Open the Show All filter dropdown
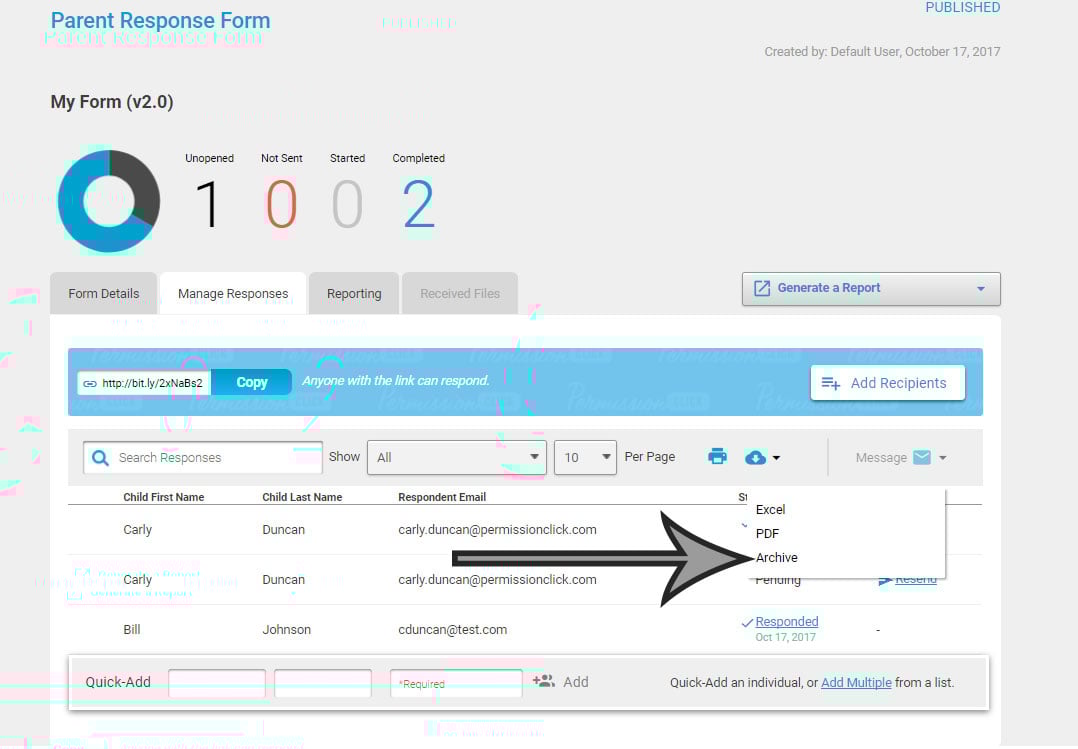This screenshot has width=1078, height=749. (x=457, y=457)
